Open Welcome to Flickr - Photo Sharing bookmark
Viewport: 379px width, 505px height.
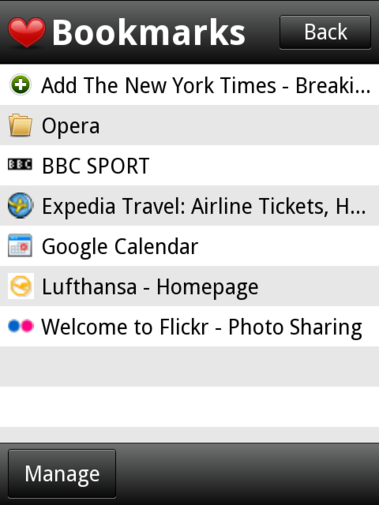click(189, 327)
